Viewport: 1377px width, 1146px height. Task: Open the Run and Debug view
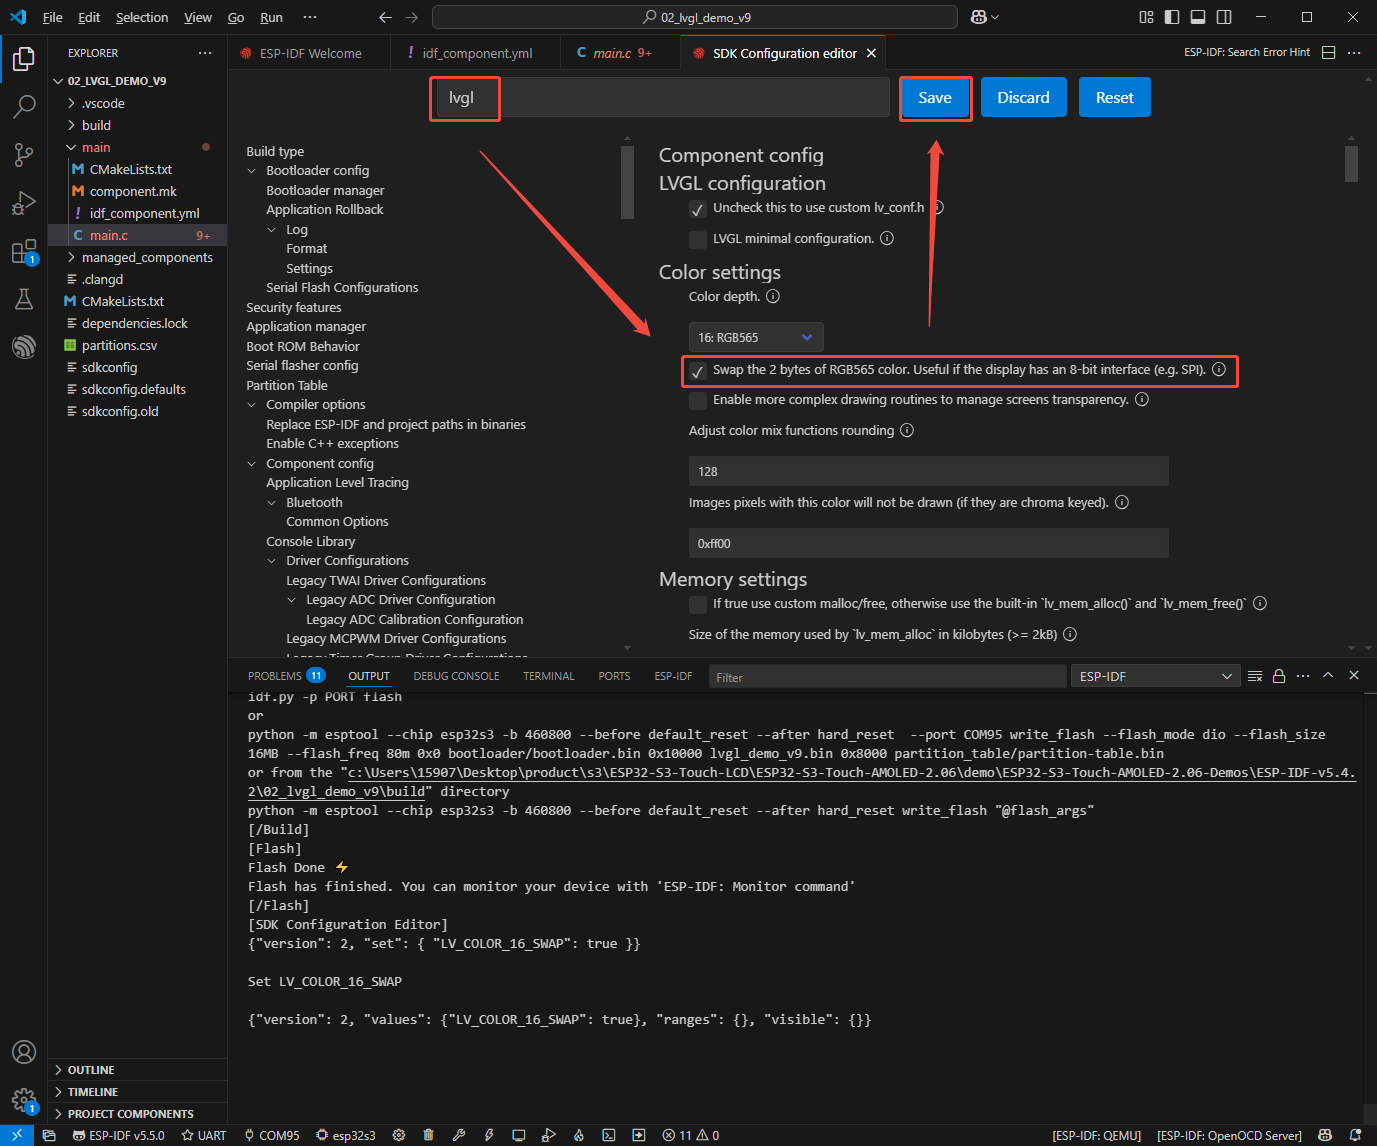(x=24, y=203)
